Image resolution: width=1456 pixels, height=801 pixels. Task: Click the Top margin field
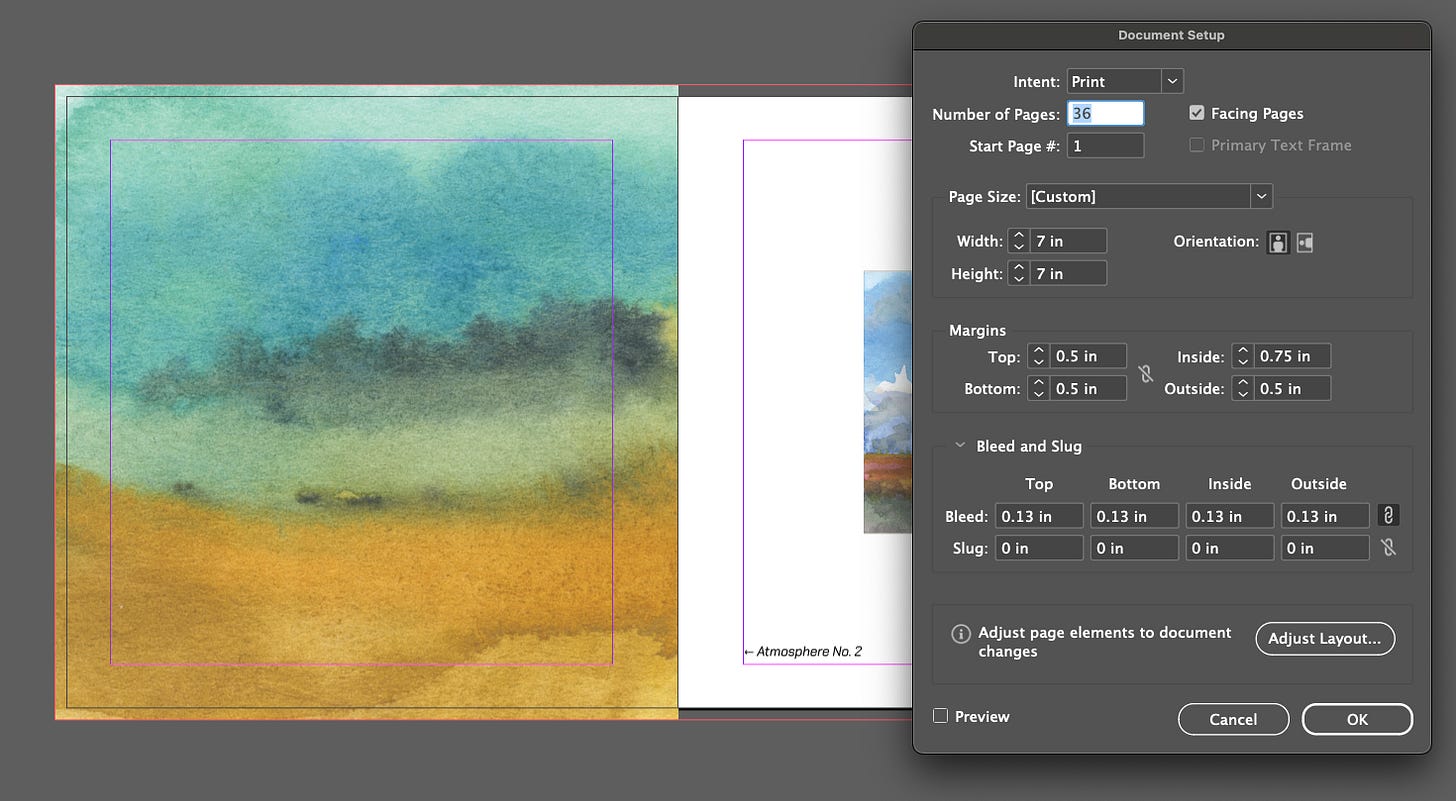1088,356
